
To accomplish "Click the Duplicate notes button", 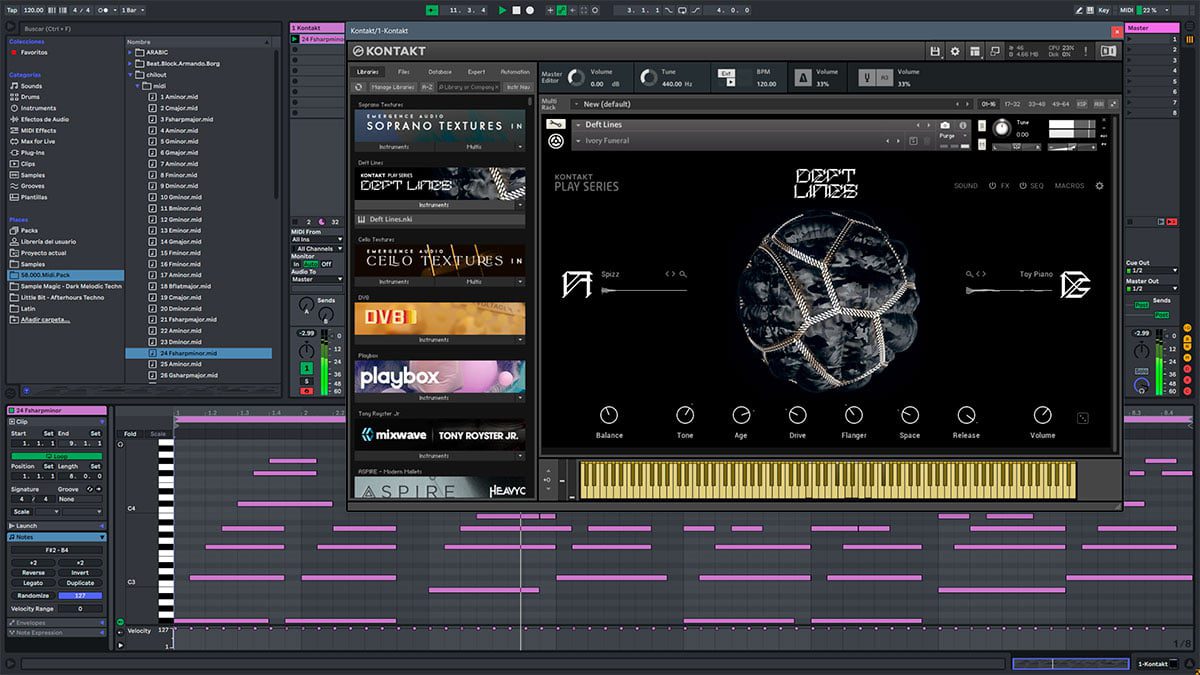I will click(x=80, y=583).
